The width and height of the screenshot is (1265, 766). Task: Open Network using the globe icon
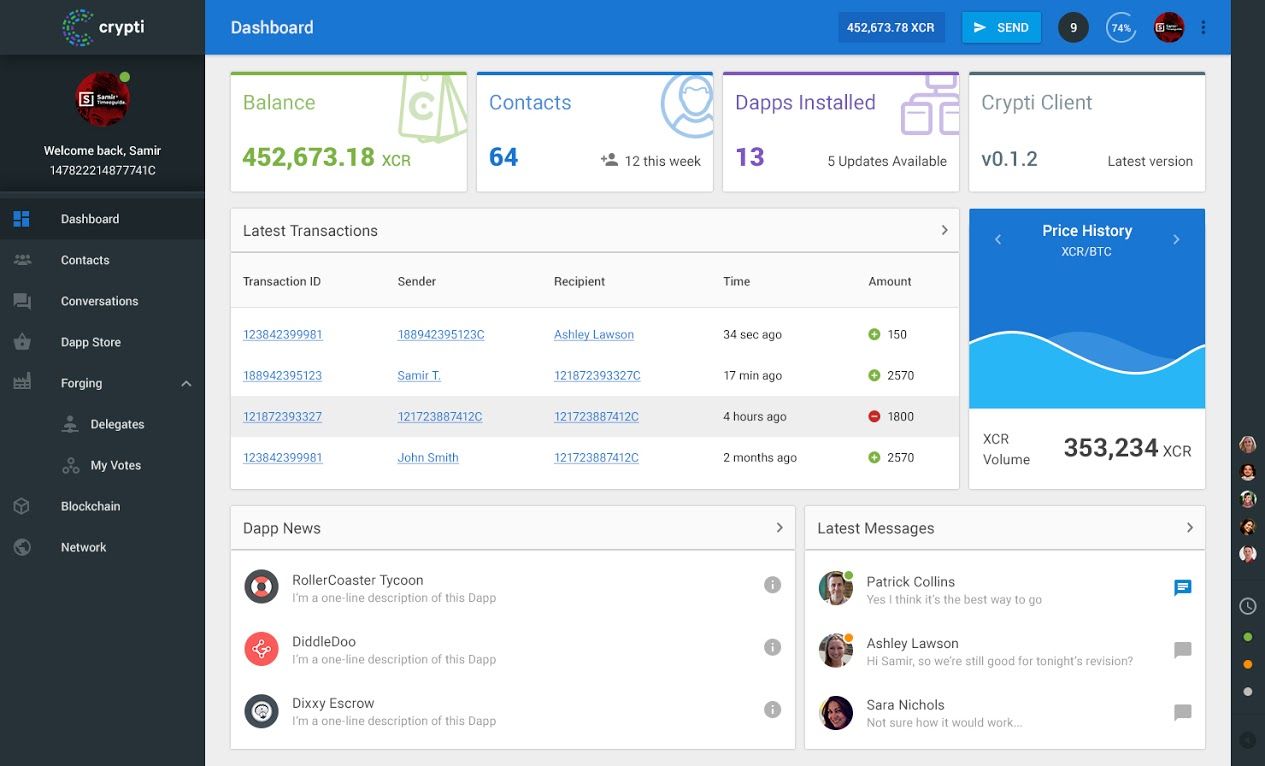tap(22, 547)
